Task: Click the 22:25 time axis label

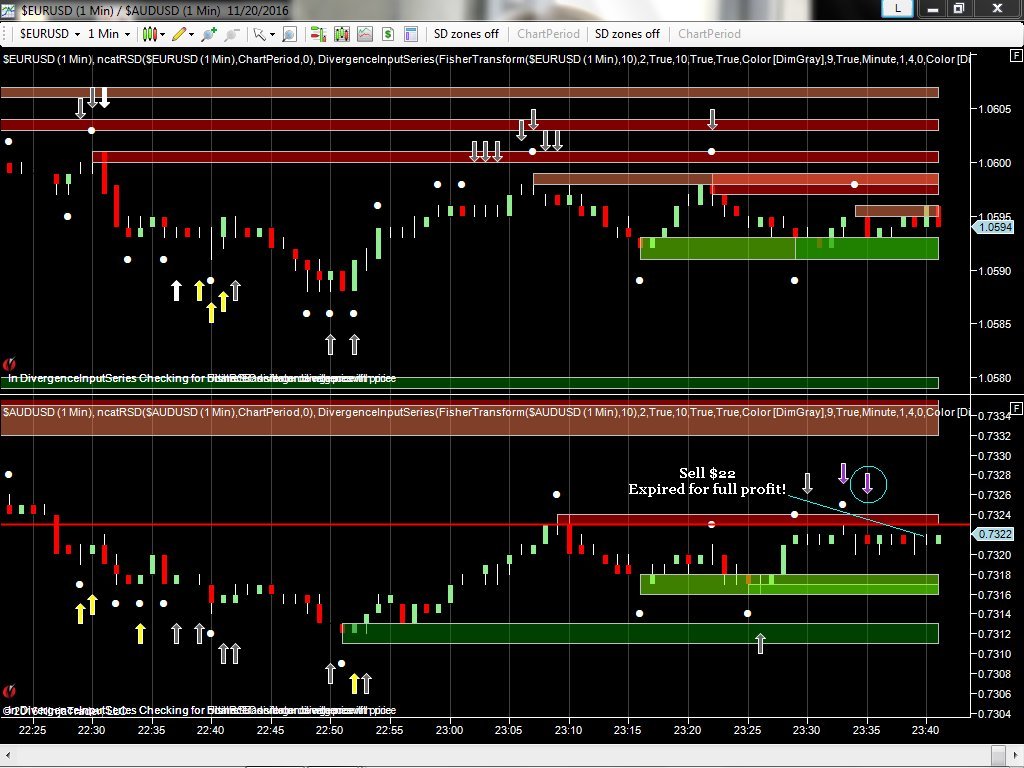Action: (33, 730)
